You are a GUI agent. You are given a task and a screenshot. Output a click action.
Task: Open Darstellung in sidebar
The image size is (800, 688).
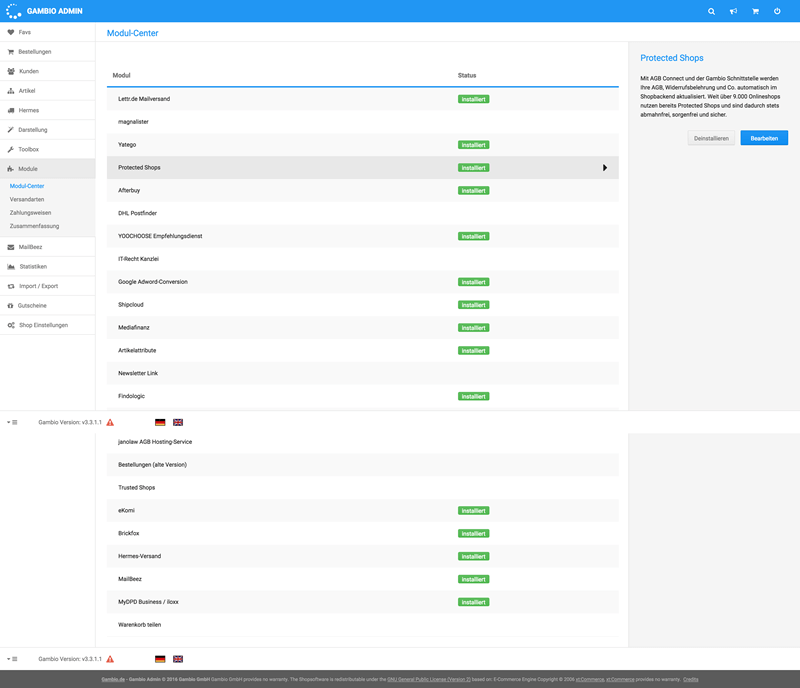click(47, 130)
